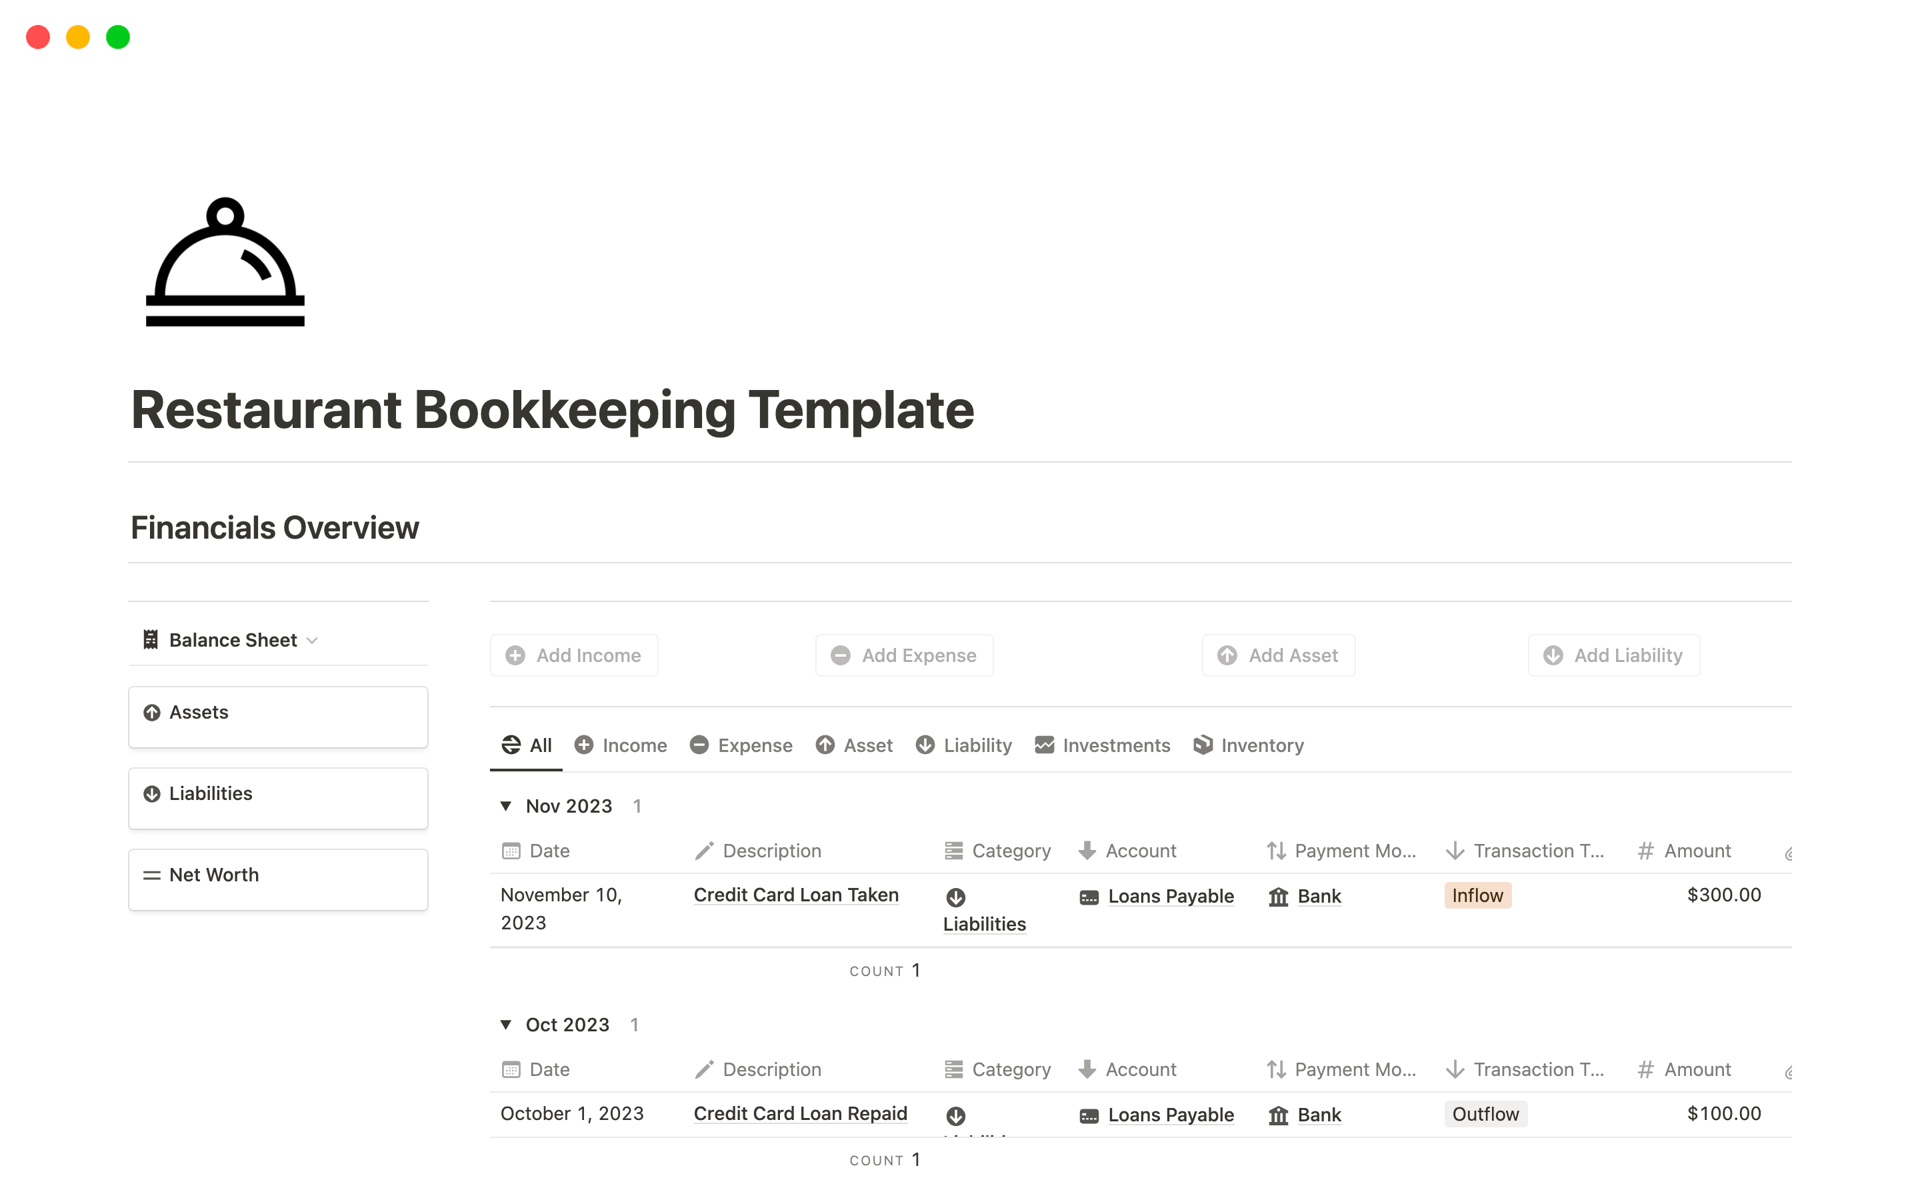1920x1200 pixels.
Task: Click the Loans Payable card icon in Oct row
Action: click(1089, 1116)
